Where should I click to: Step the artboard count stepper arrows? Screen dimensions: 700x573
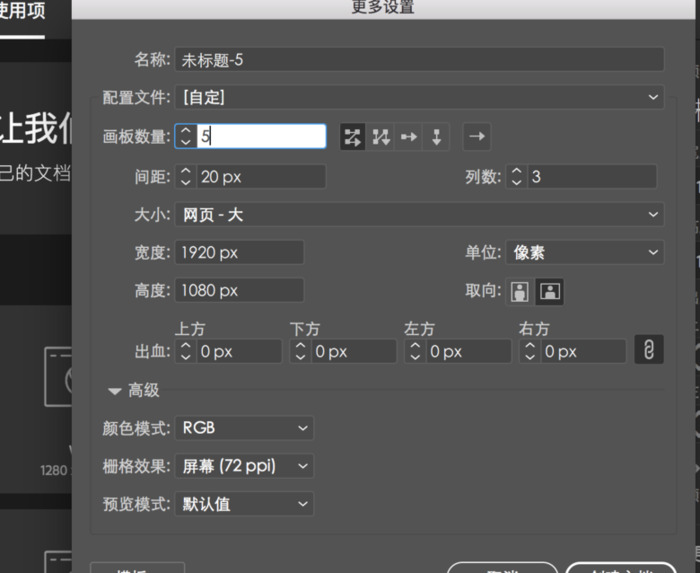(x=186, y=136)
